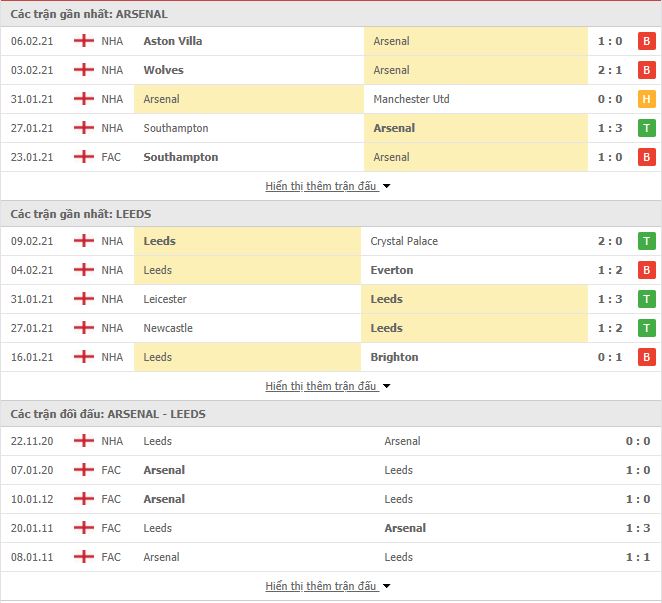Click 1:3 score of 20.01.11 FAC match

click(x=638, y=528)
